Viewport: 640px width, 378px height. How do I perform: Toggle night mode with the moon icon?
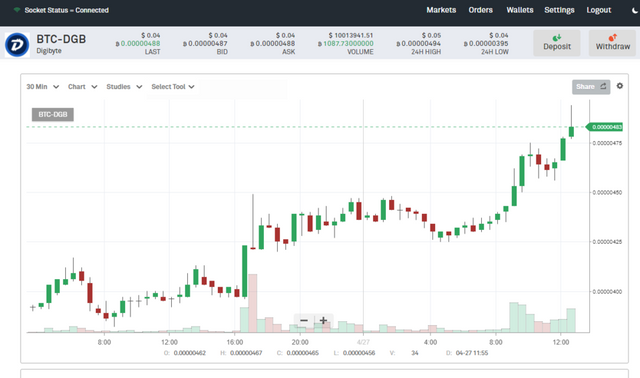point(635,11)
